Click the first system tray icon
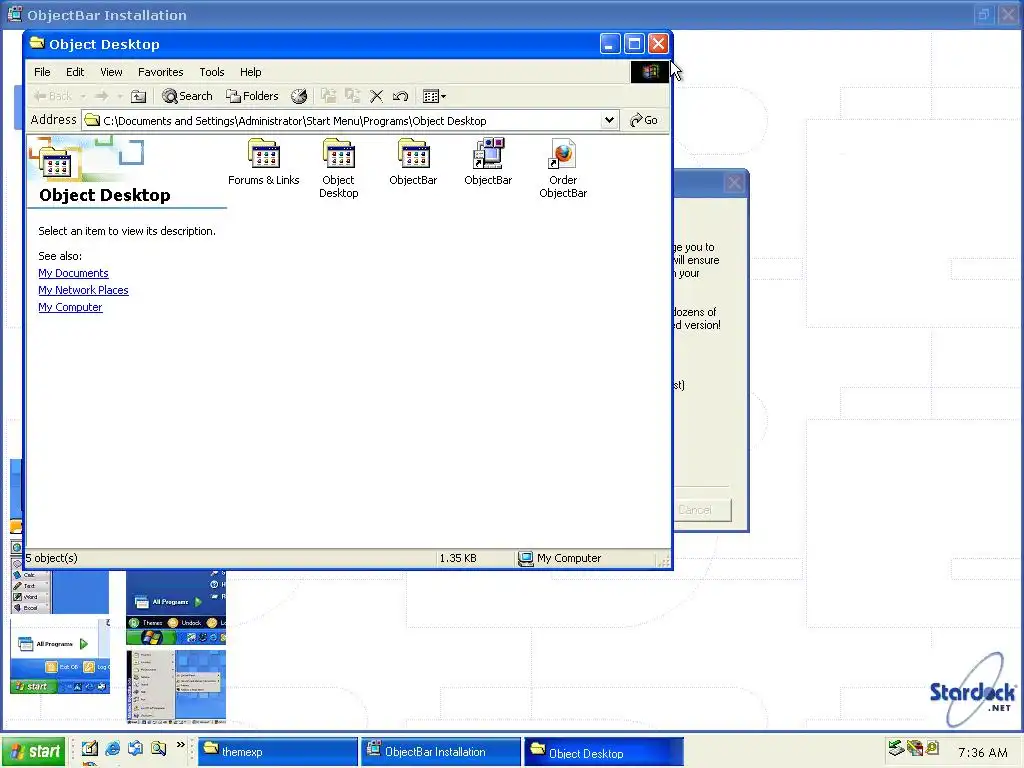Viewport: 1024px width, 768px height. tap(896, 748)
